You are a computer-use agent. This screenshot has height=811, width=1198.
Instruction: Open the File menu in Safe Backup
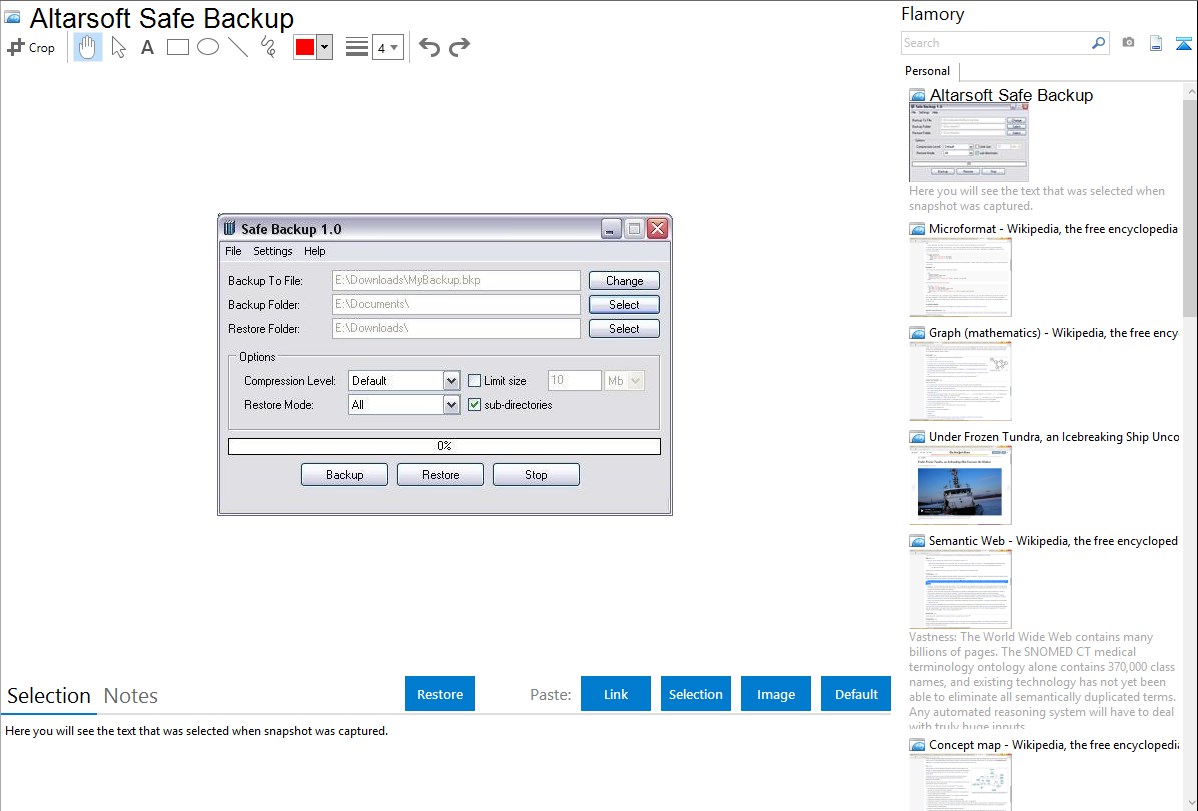(x=233, y=251)
